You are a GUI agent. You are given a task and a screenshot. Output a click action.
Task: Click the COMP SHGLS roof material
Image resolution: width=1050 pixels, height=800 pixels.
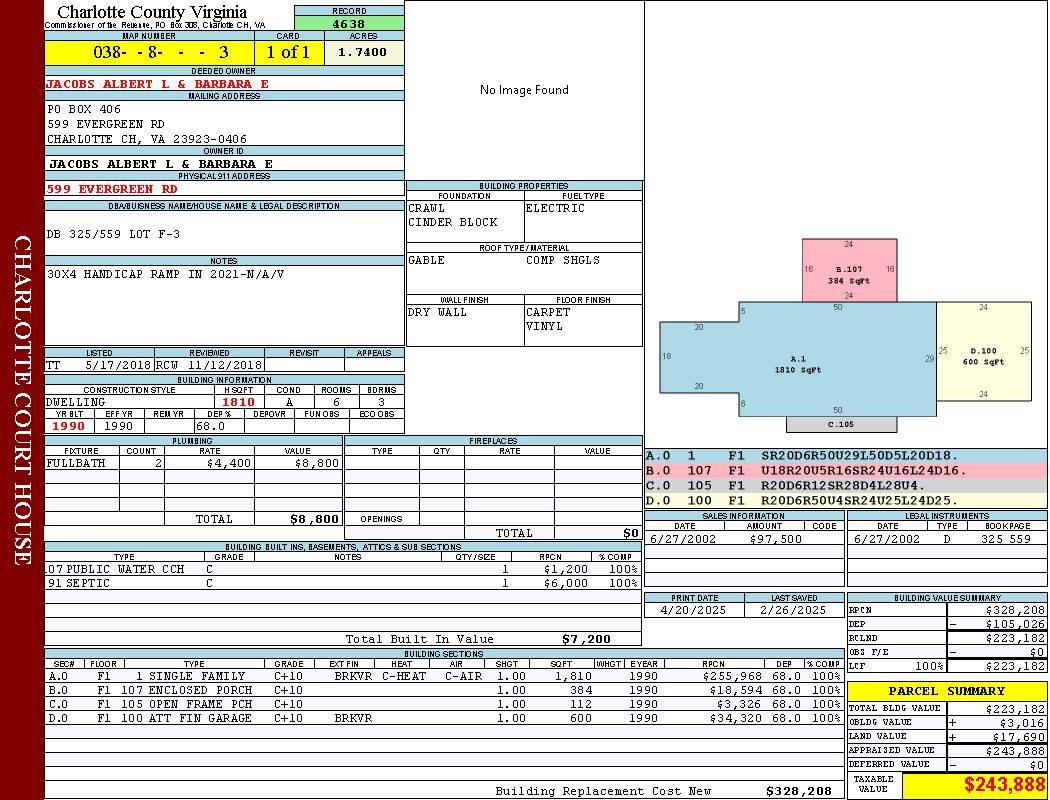tap(562, 260)
